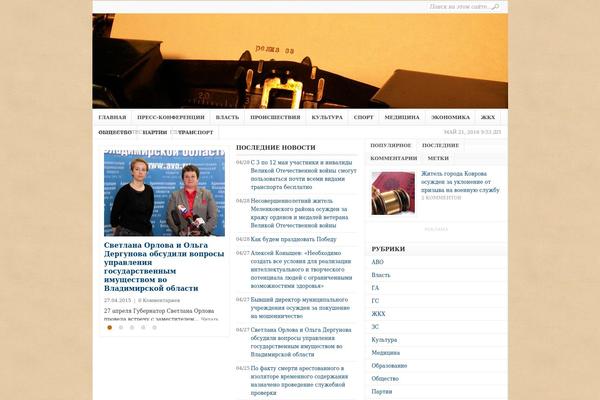
Task: Focus the site search input field
Action: point(458,7)
